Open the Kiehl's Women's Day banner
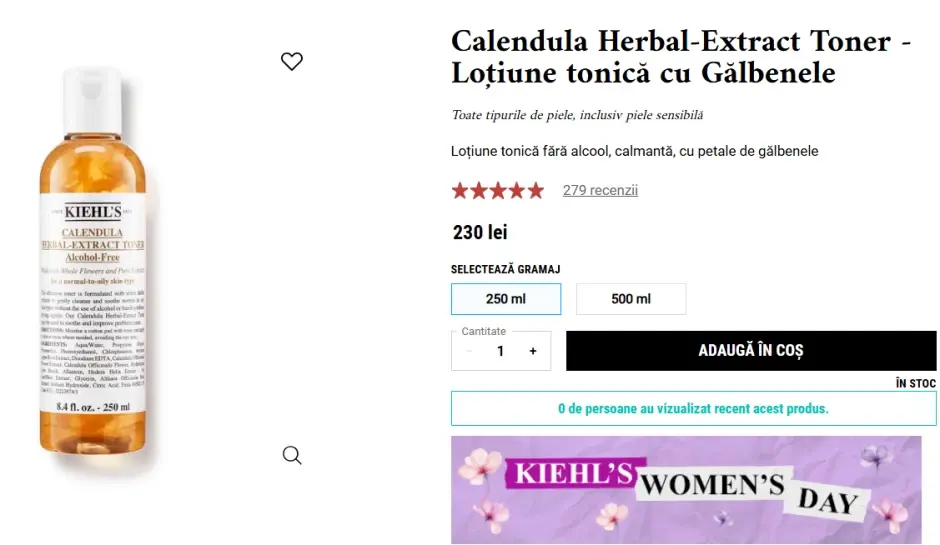This screenshot has width=940, height=545. (686, 489)
